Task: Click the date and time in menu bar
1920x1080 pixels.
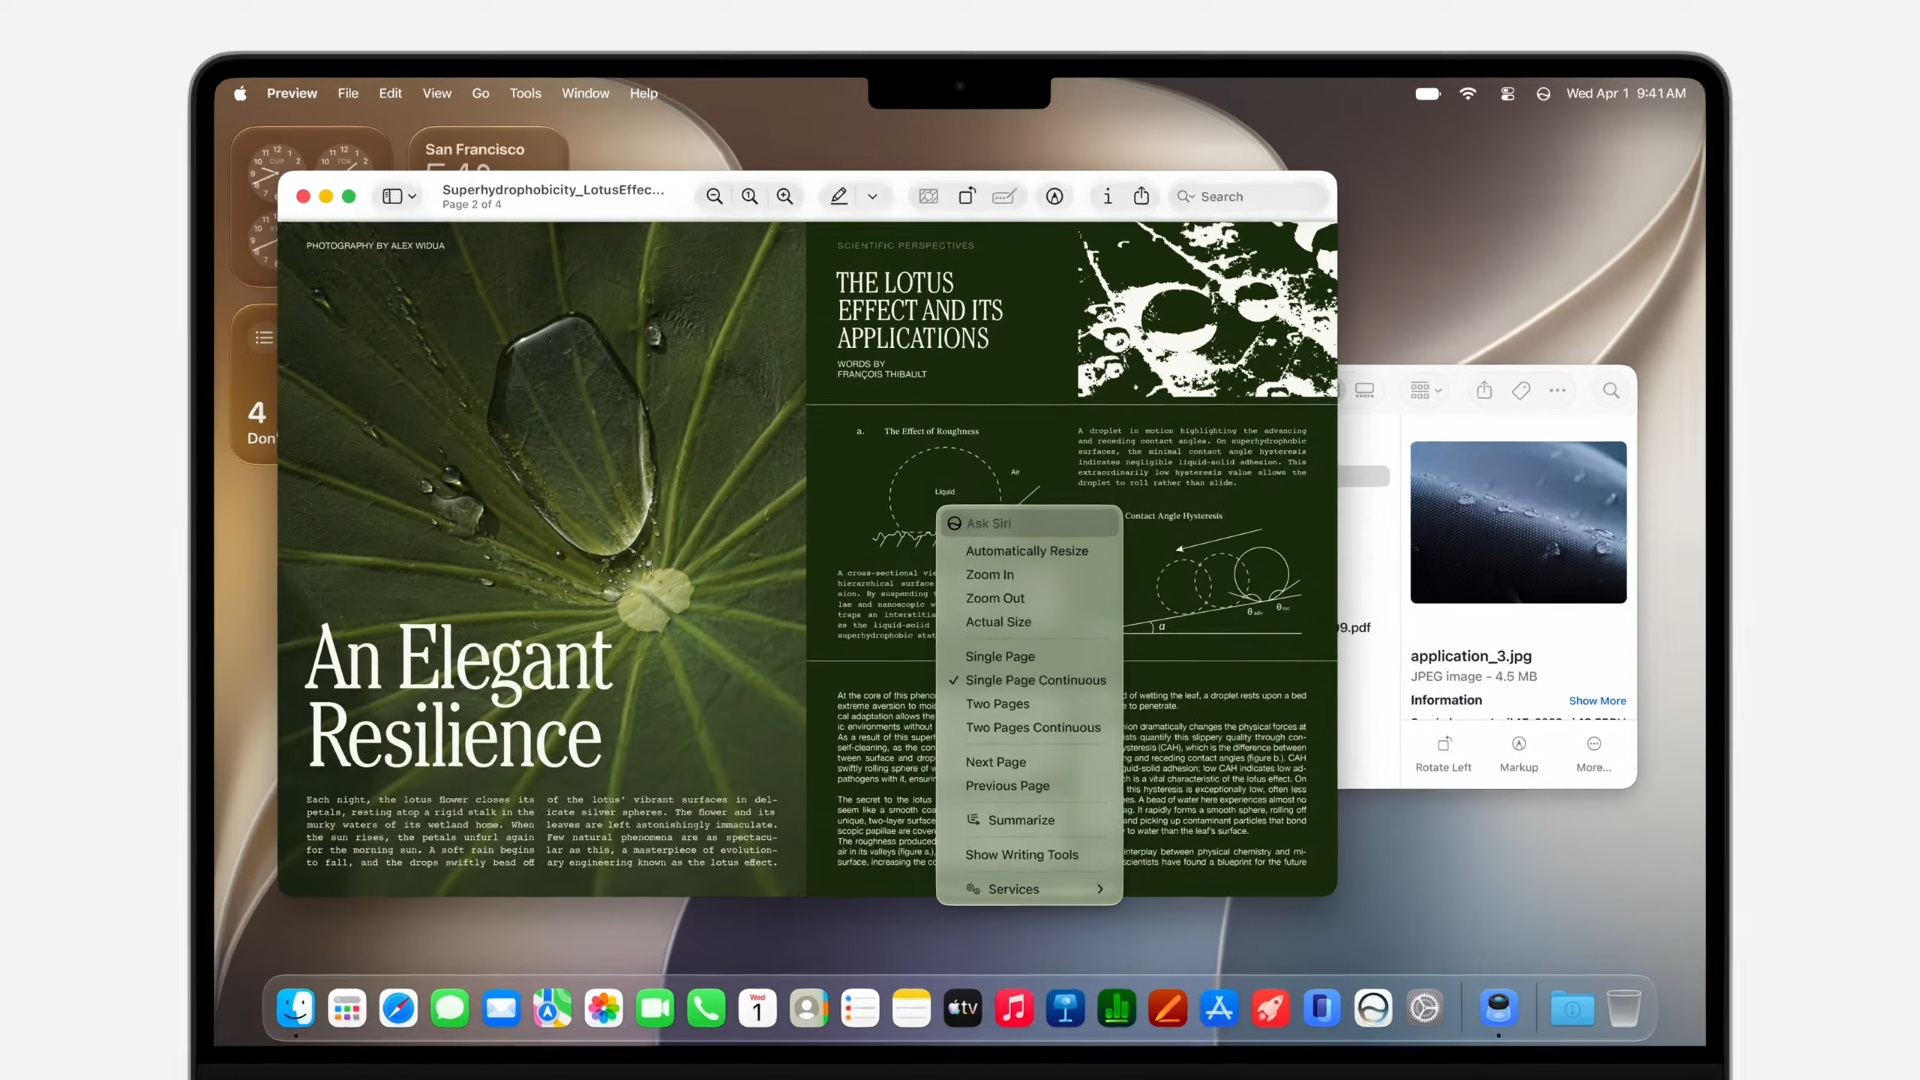Action: click(1626, 93)
